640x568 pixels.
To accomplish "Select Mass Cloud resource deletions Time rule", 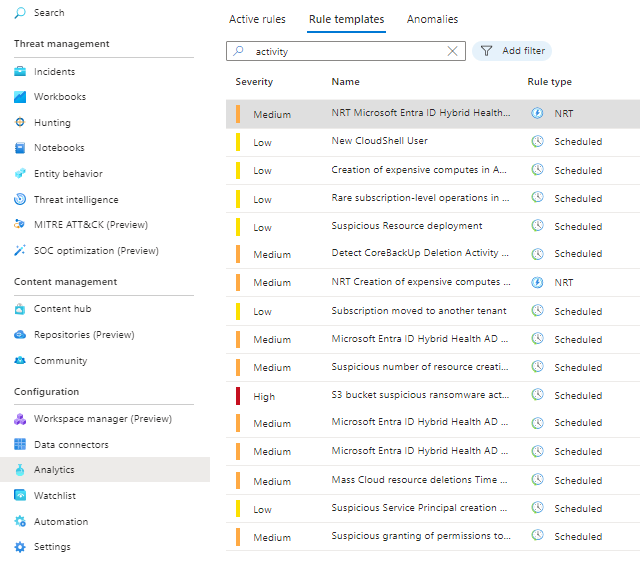I will tap(419, 480).
